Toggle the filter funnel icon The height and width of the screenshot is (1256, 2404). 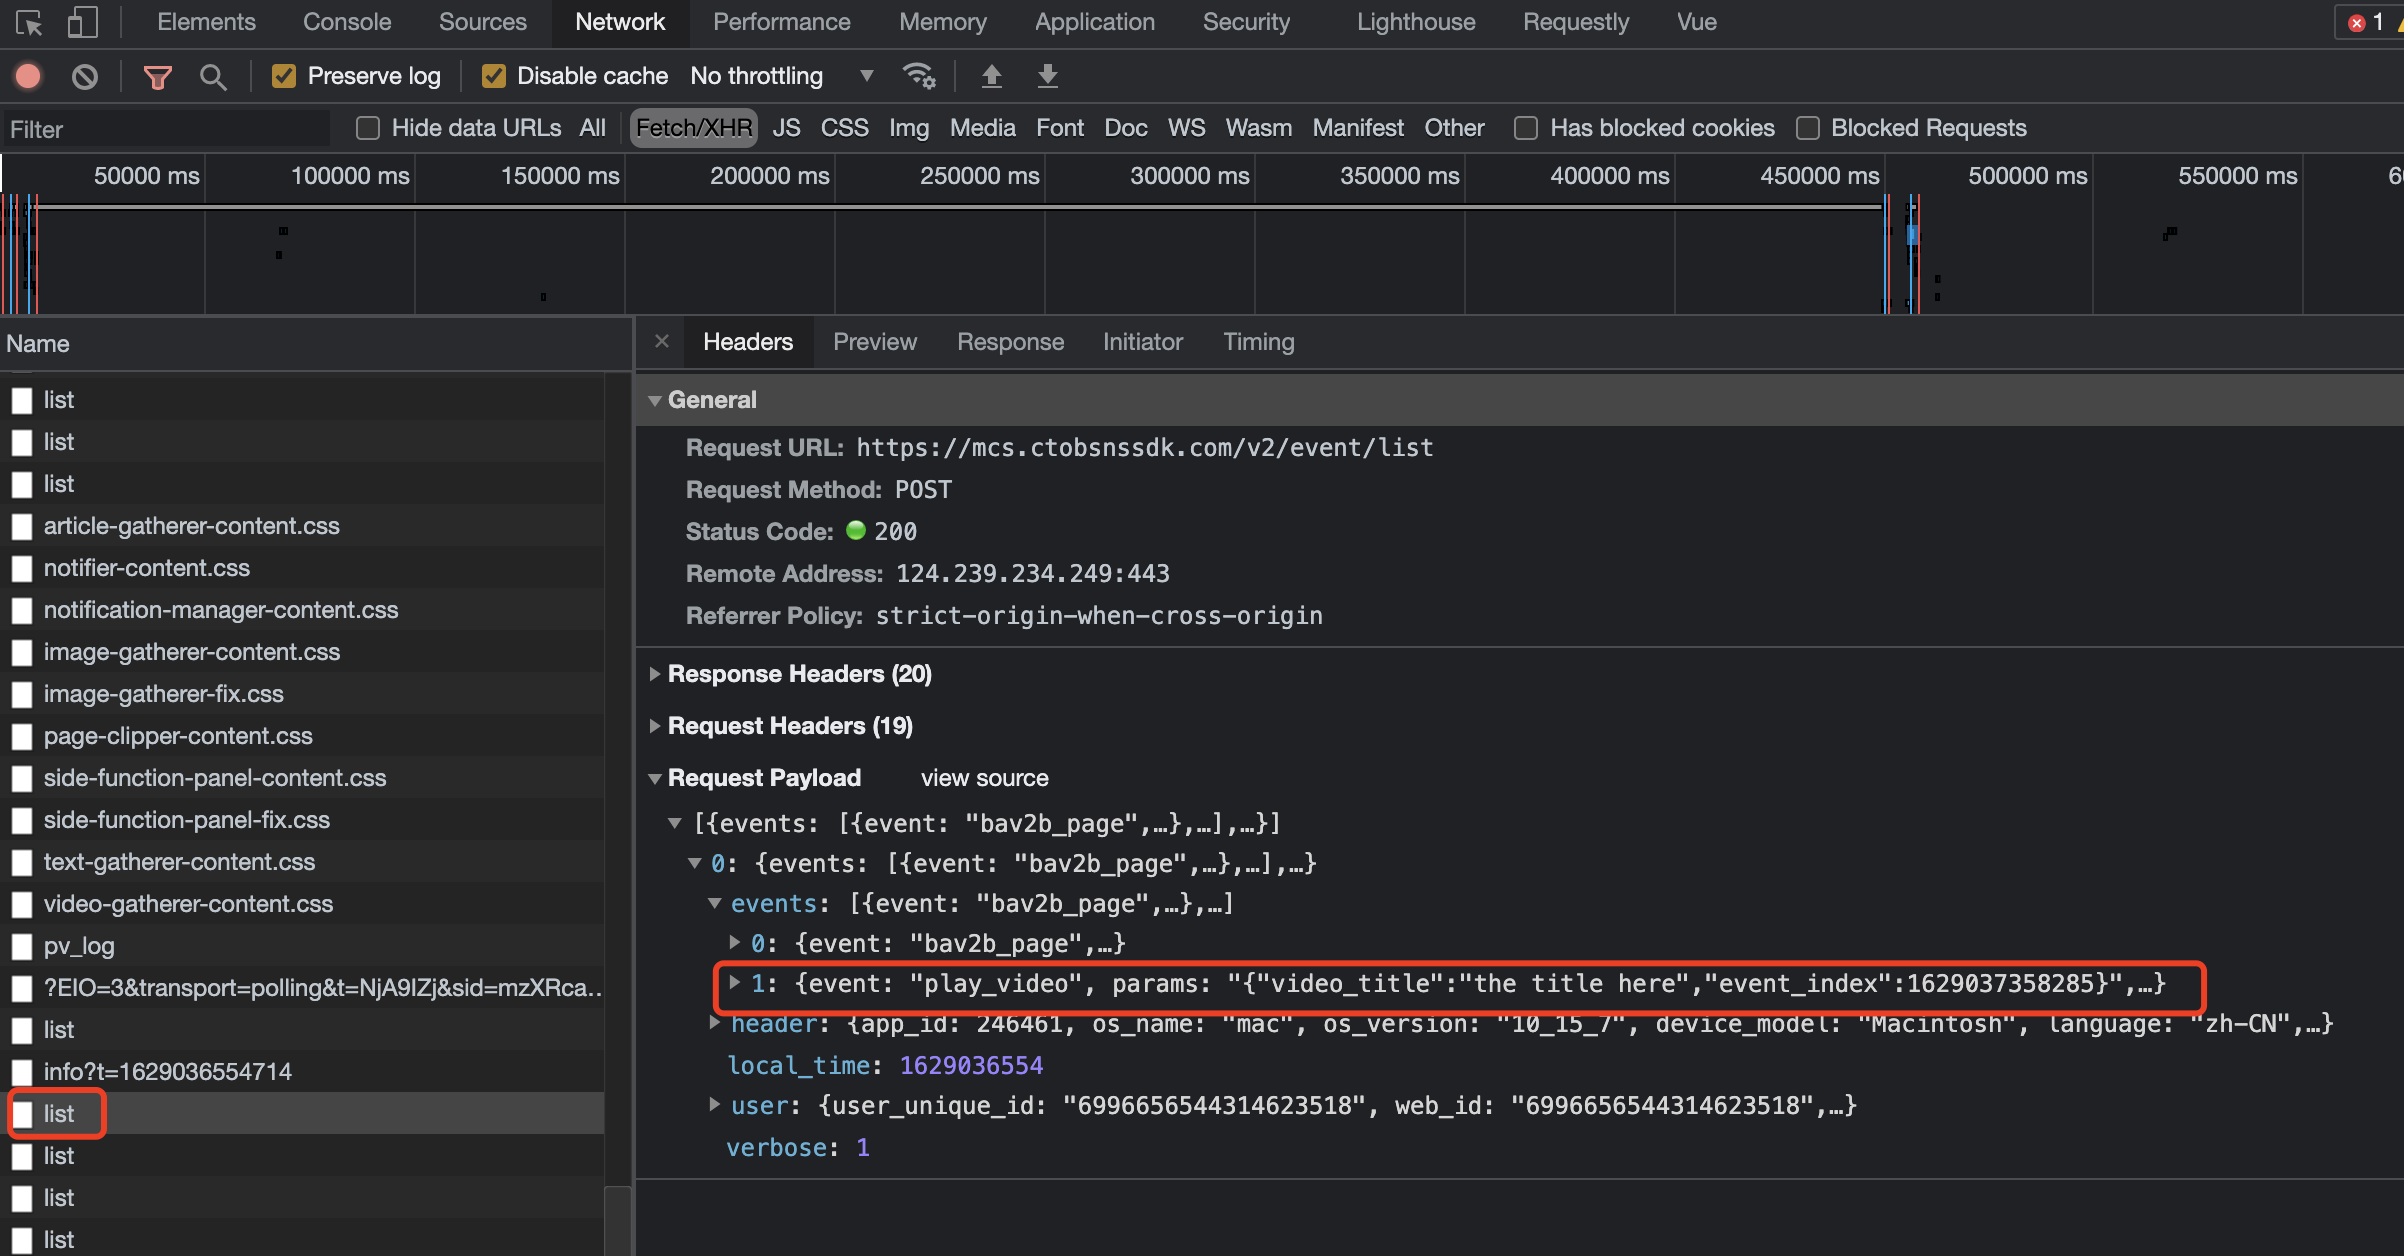pyautogui.click(x=157, y=76)
